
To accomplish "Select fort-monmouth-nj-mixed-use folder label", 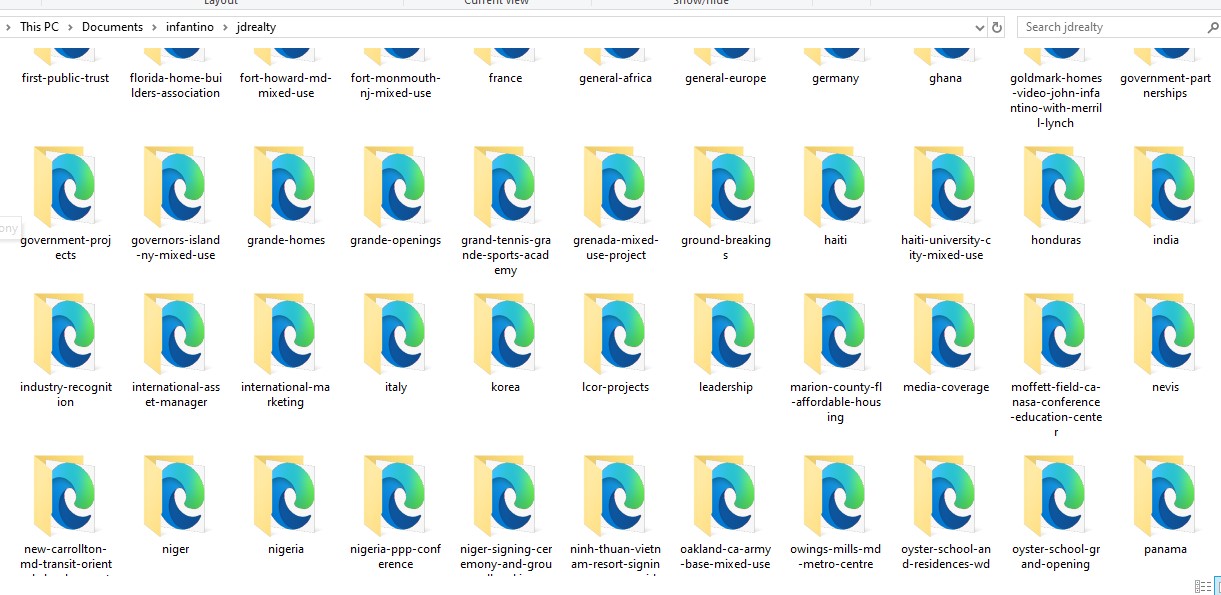I will click(395, 85).
